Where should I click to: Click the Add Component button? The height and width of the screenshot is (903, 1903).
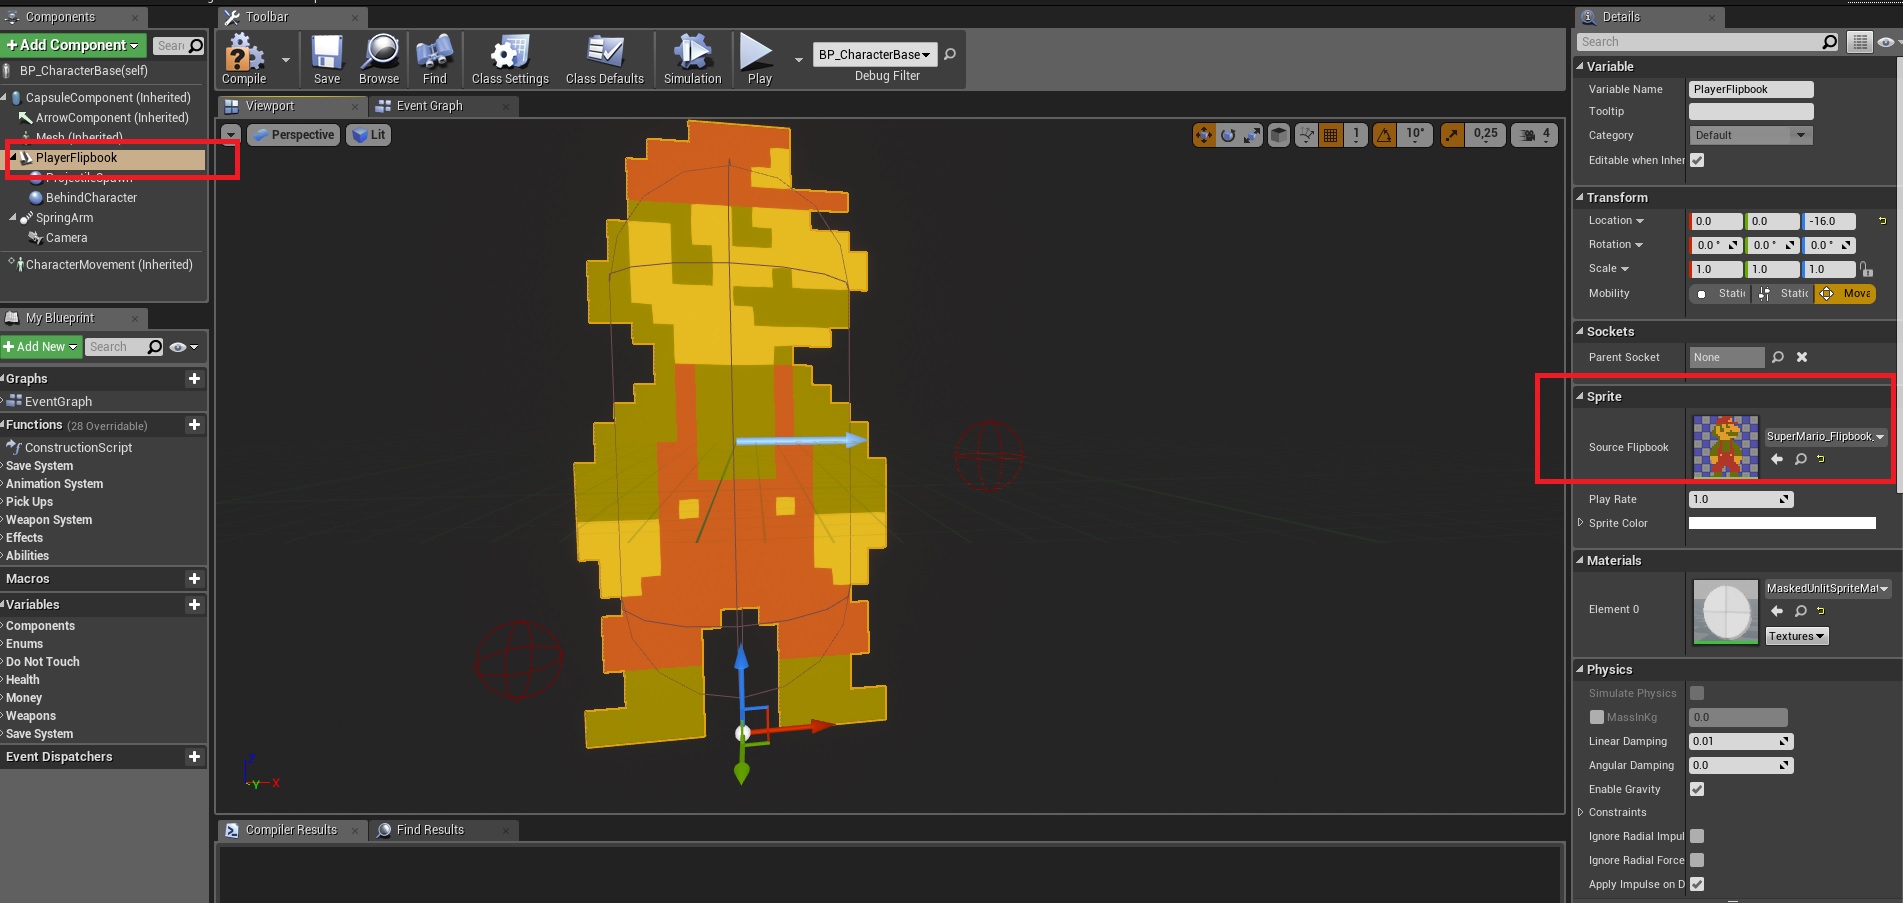click(73, 45)
